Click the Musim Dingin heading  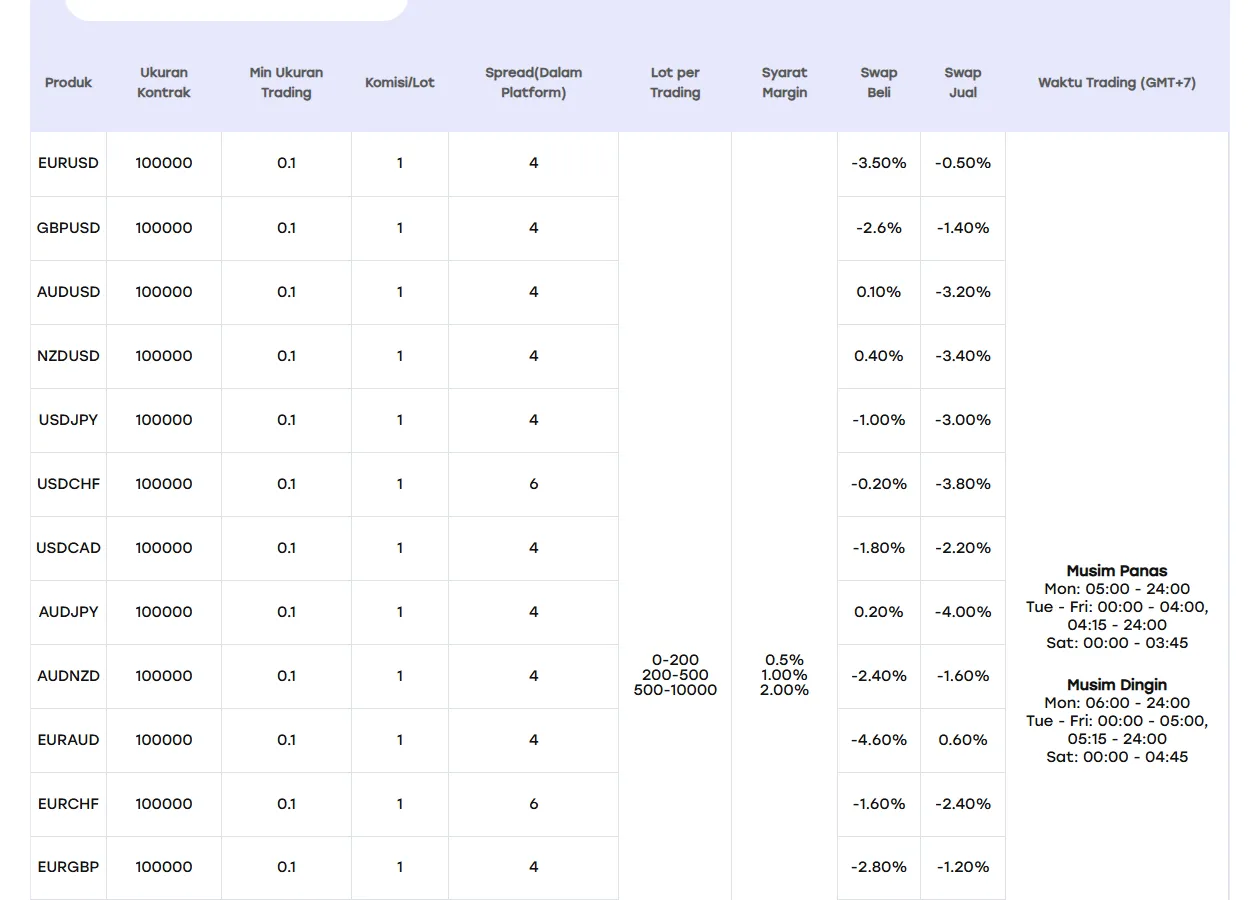tap(1117, 685)
